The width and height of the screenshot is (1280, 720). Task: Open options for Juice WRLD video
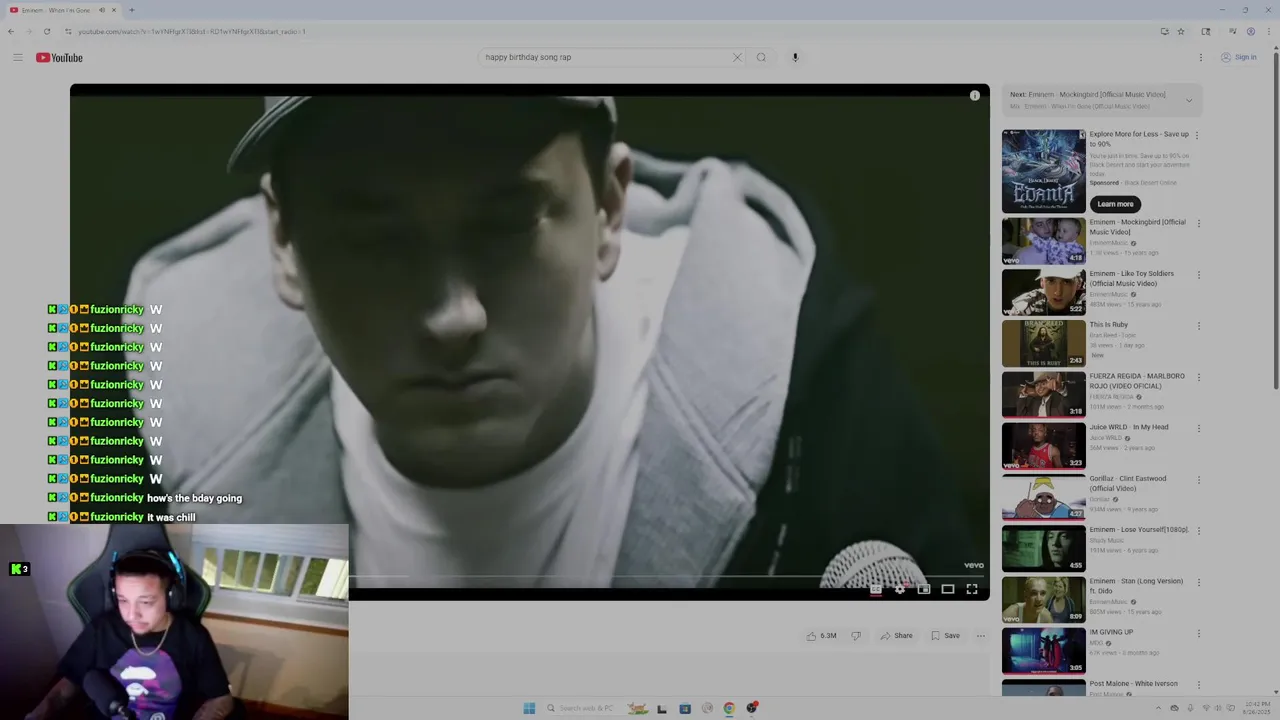point(1197,428)
